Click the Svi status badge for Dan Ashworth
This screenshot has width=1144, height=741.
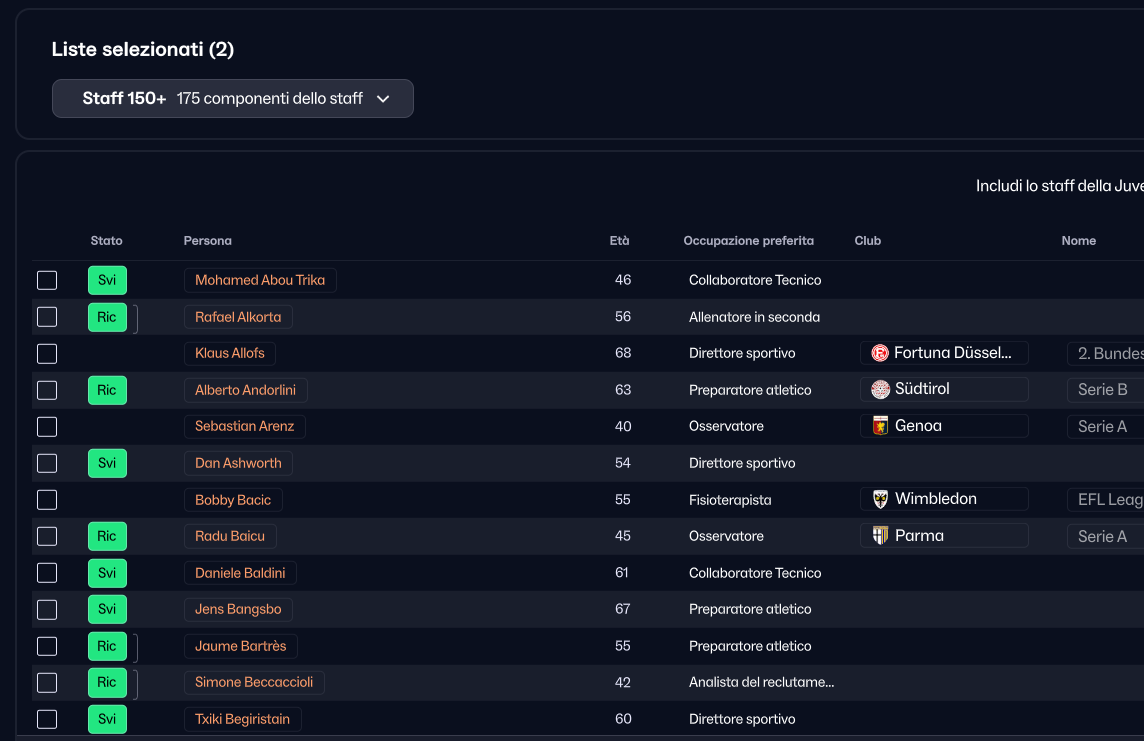click(x=107, y=463)
